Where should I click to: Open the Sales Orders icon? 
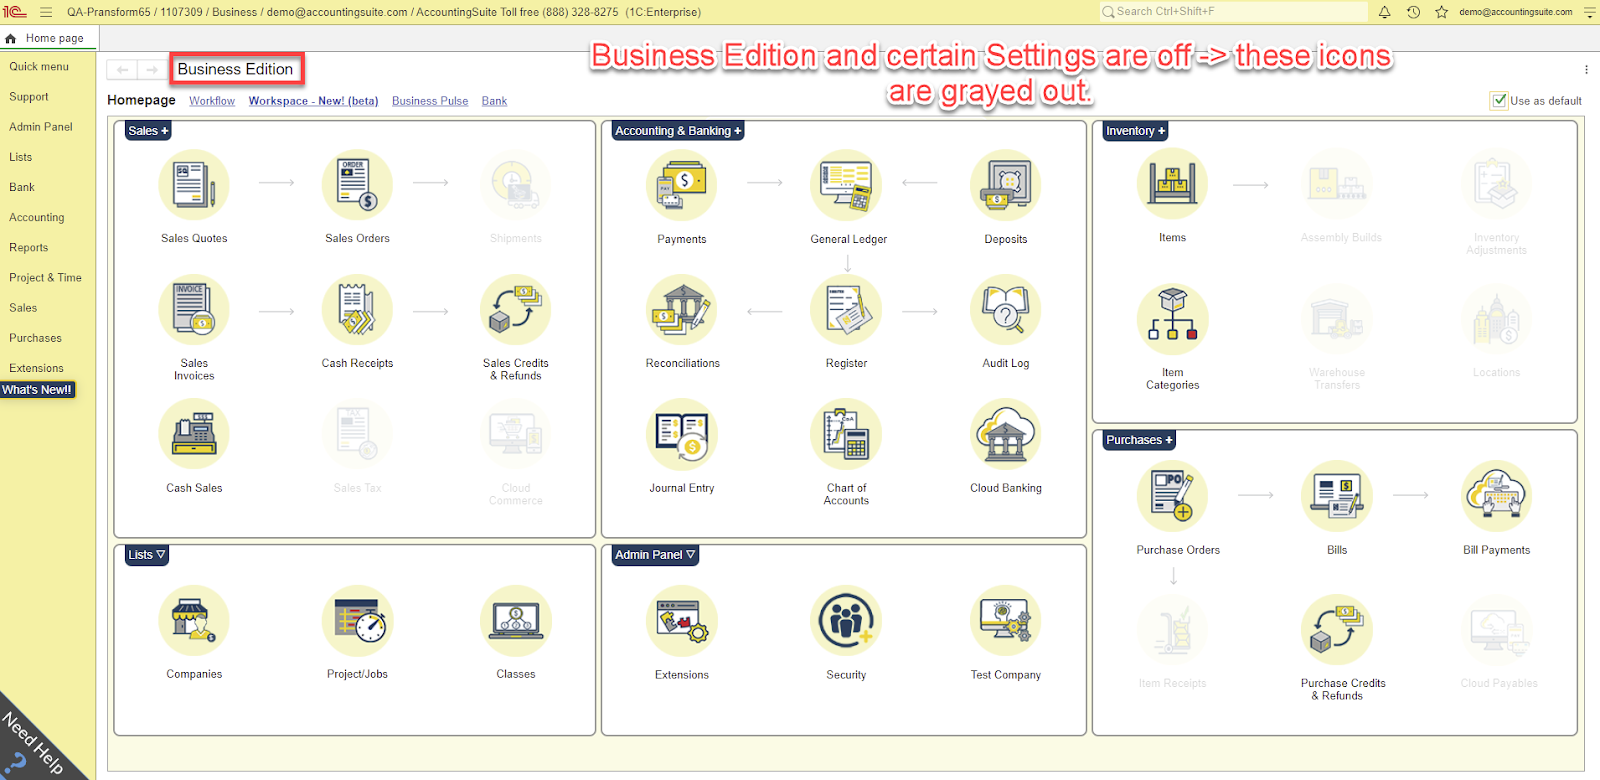(x=357, y=185)
